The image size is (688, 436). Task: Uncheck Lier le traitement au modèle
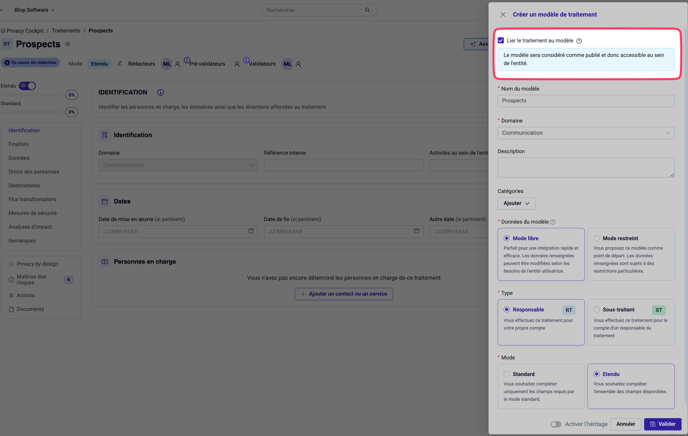(501, 41)
